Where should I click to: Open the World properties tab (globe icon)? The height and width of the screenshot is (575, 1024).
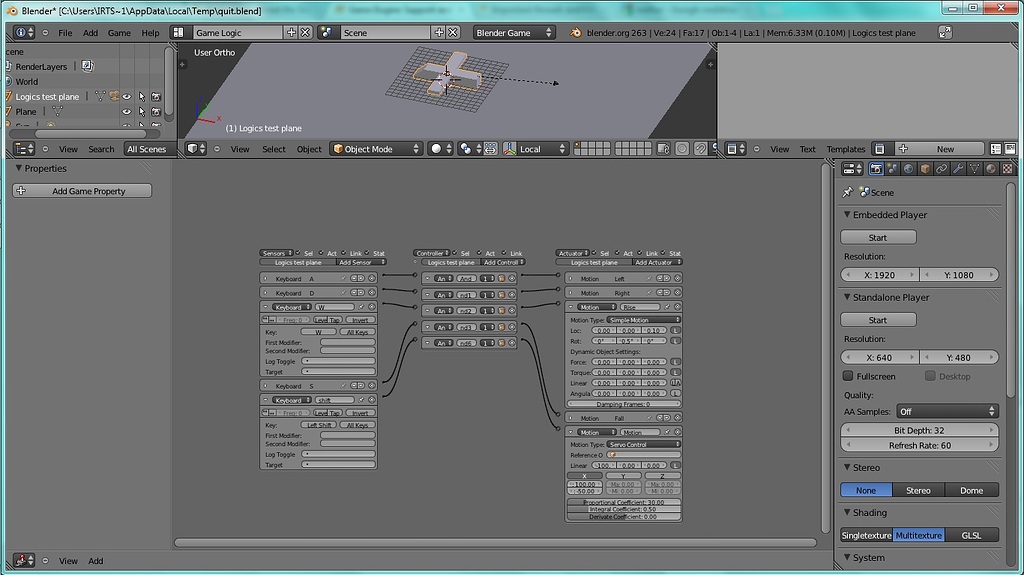(908, 169)
